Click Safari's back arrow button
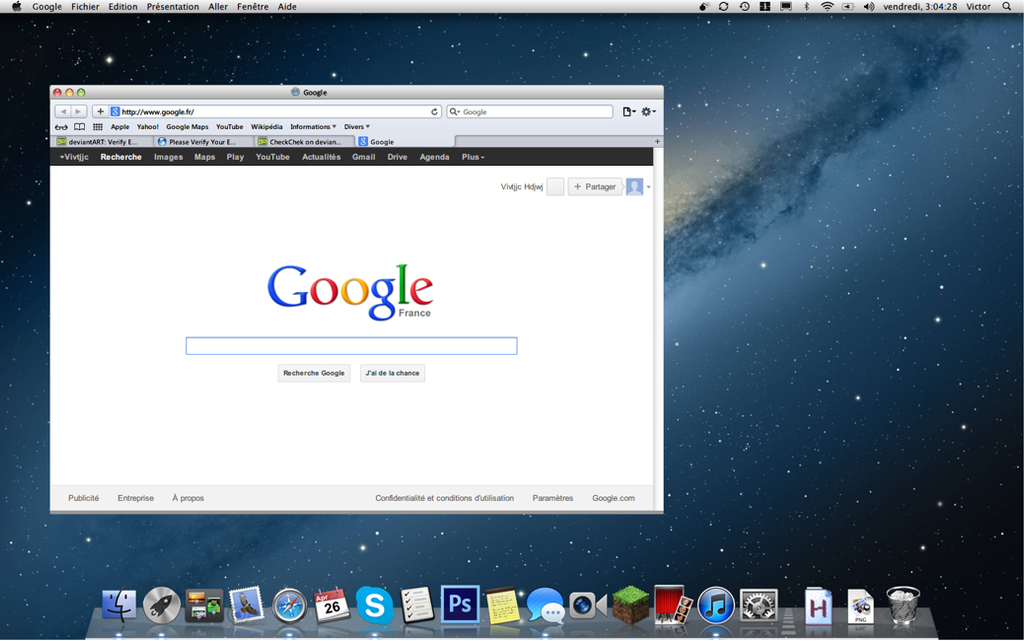The image size is (1024, 641). tap(63, 112)
